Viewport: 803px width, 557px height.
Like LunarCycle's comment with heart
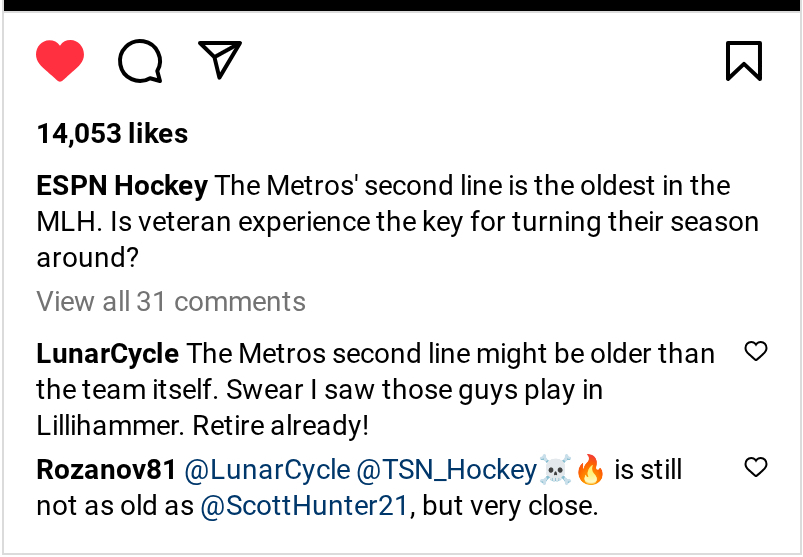756,351
